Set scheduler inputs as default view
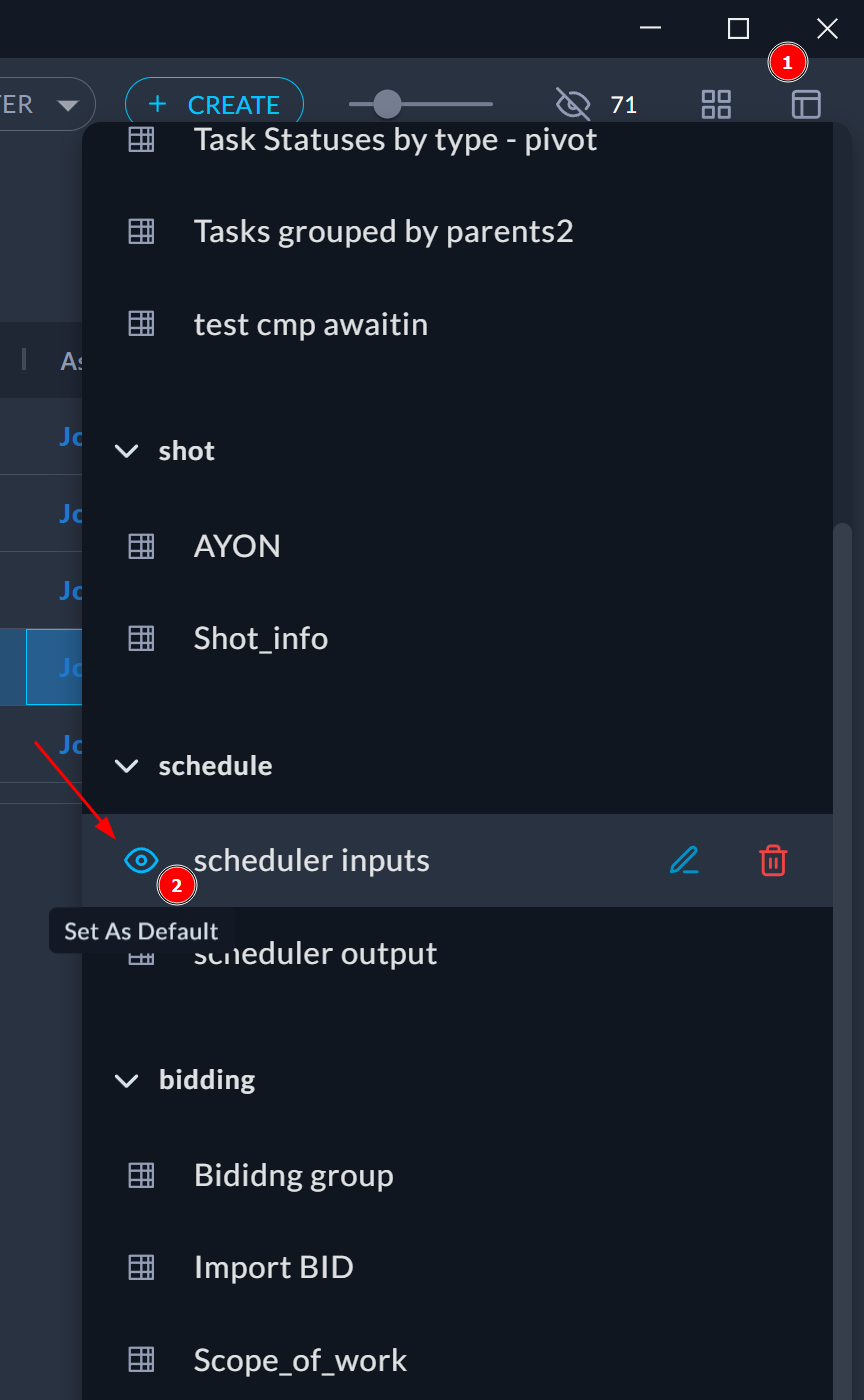Image resolution: width=864 pixels, height=1400 pixels. pyautogui.click(x=142, y=860)
